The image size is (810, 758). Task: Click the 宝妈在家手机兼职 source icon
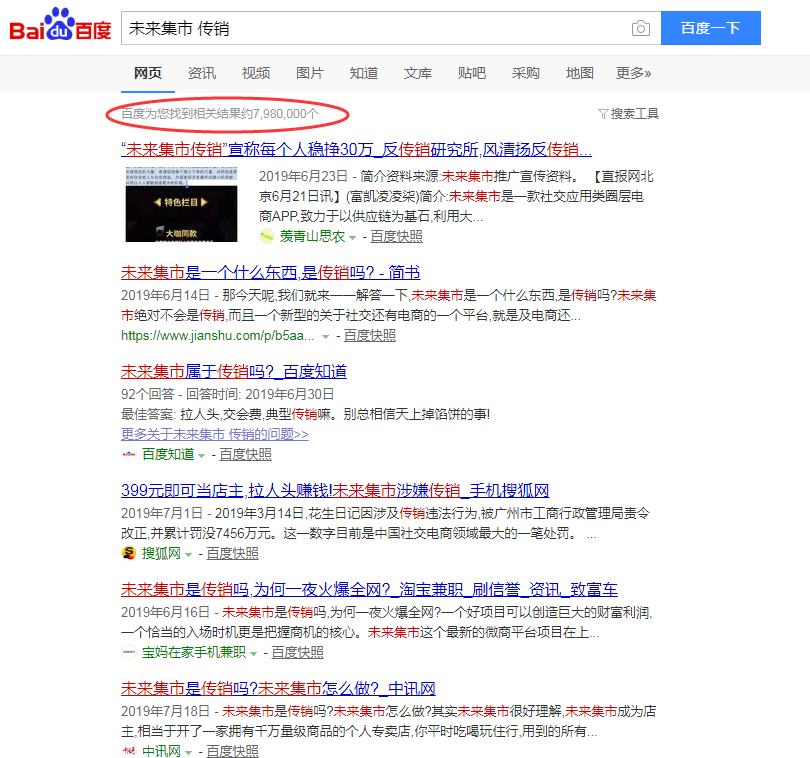click(129, 653)
